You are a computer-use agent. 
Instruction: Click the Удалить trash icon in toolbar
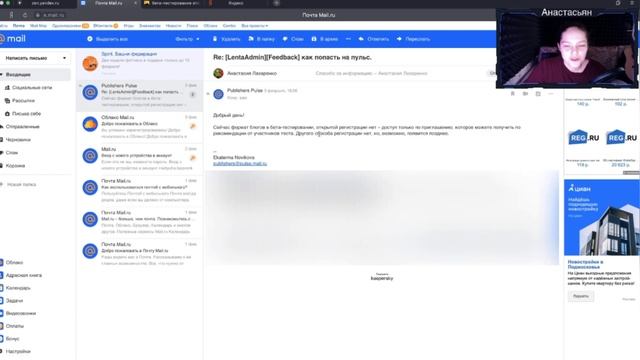(x=215, y=39)
